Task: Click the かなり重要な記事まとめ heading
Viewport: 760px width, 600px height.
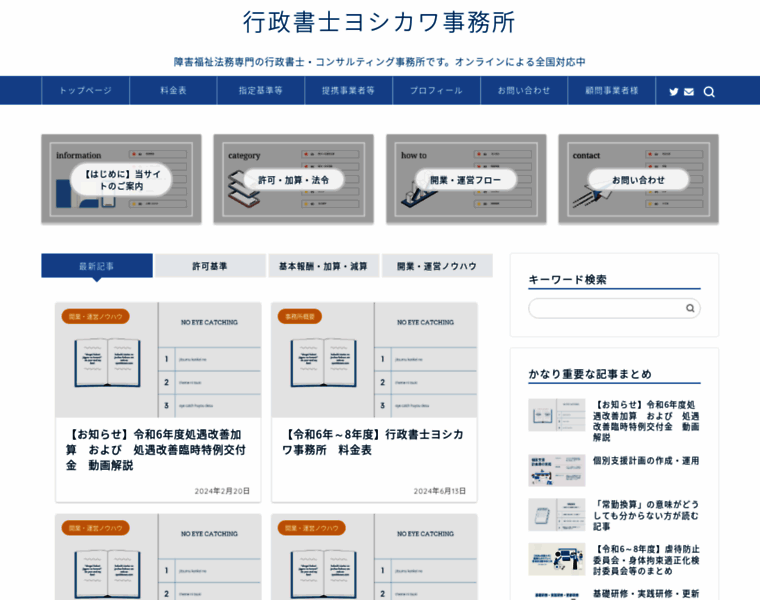Action: [x=590, y=374]
